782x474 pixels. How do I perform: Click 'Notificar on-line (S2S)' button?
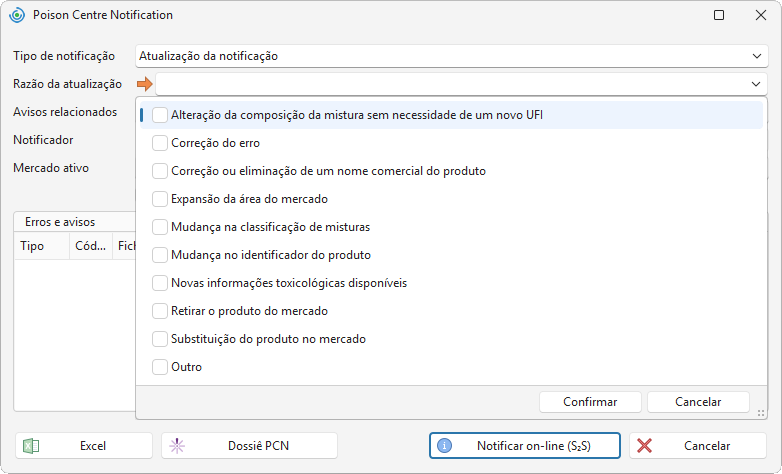pyautogui.click(x=525, y=446)
